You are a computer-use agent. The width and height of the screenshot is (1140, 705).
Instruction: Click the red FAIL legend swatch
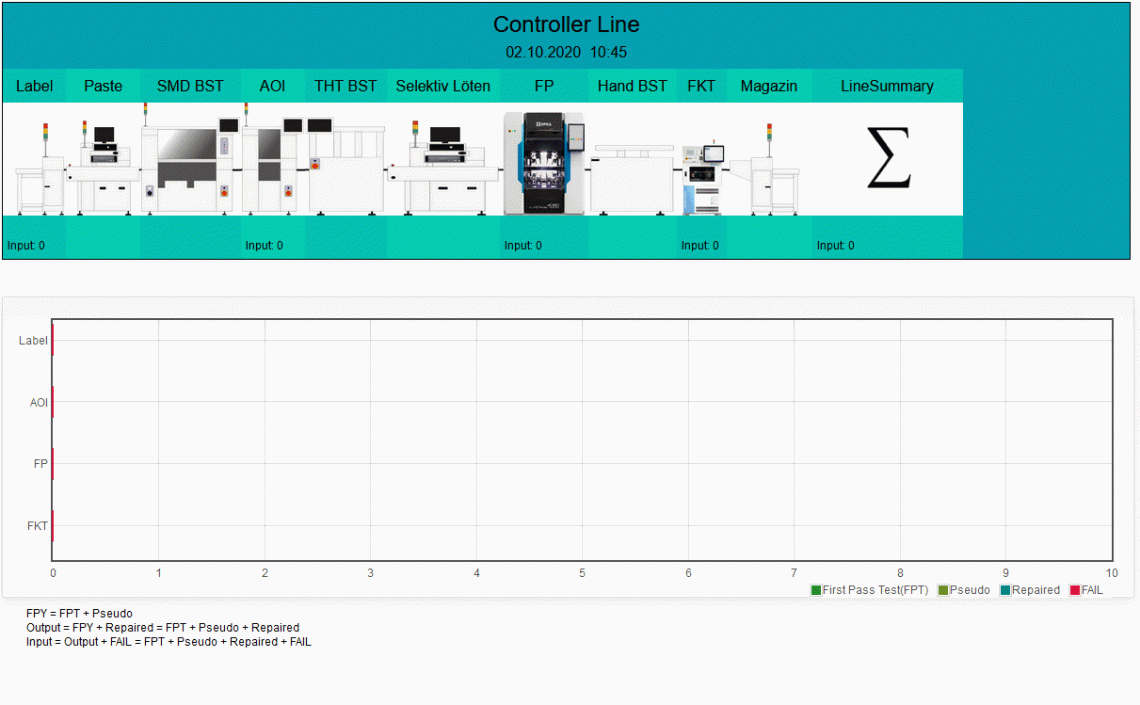pos(1075,590)
